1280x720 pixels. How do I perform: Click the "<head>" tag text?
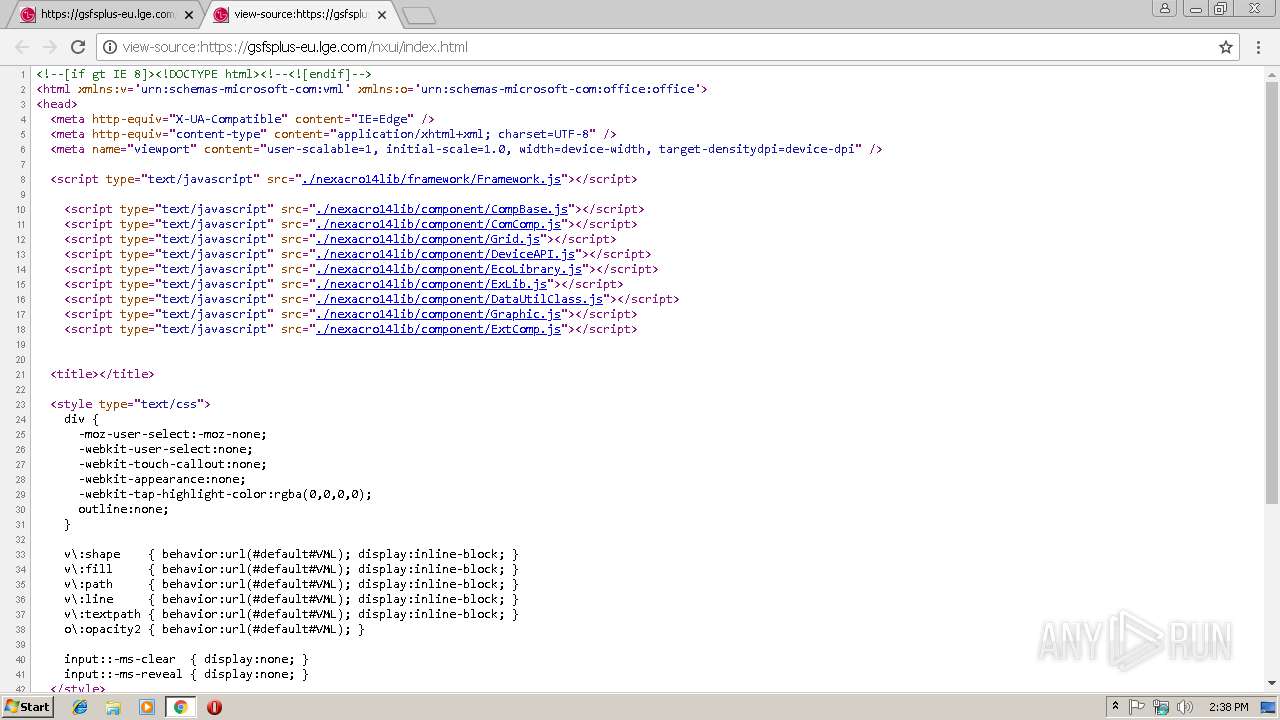pos(57,104)
